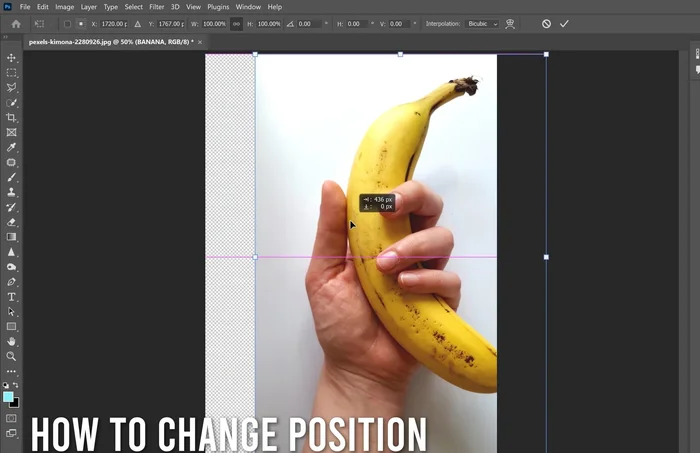Viewport: 700px width, 453px height.
Task: Commit the transform with the checkmark
Action: (x=564, y=23)
